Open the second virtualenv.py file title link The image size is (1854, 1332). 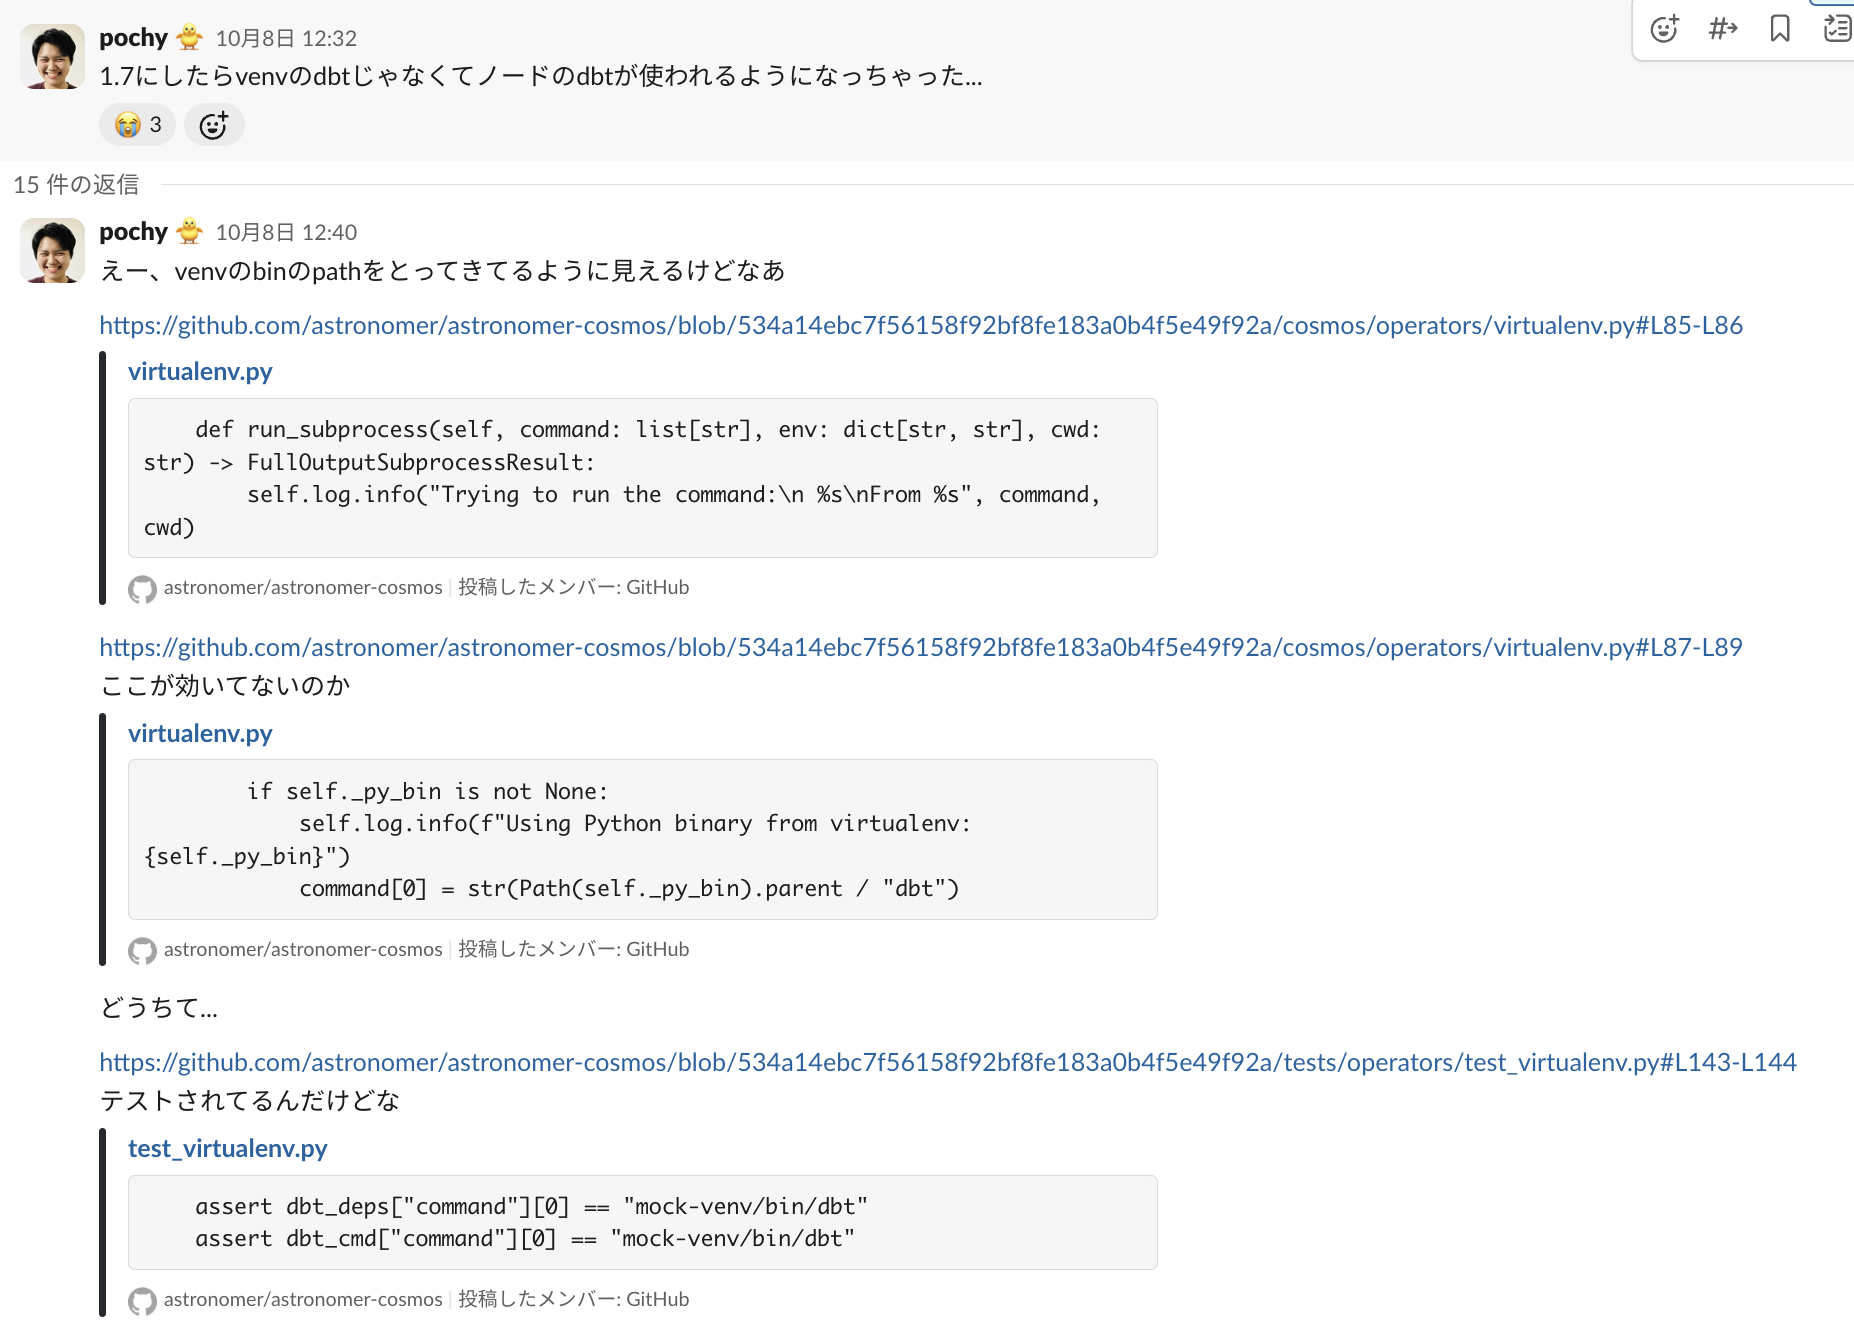pyautogui.click(x=199, y=733)
